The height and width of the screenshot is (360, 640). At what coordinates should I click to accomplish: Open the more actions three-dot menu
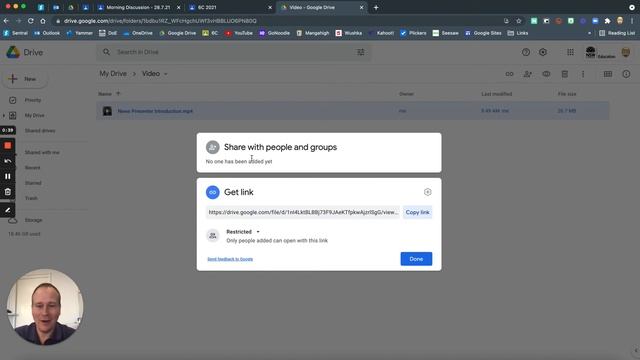point(583,74)
